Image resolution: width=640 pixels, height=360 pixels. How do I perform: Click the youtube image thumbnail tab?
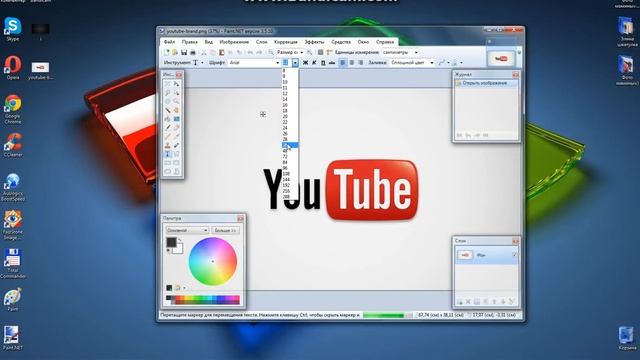coord(501,59)
